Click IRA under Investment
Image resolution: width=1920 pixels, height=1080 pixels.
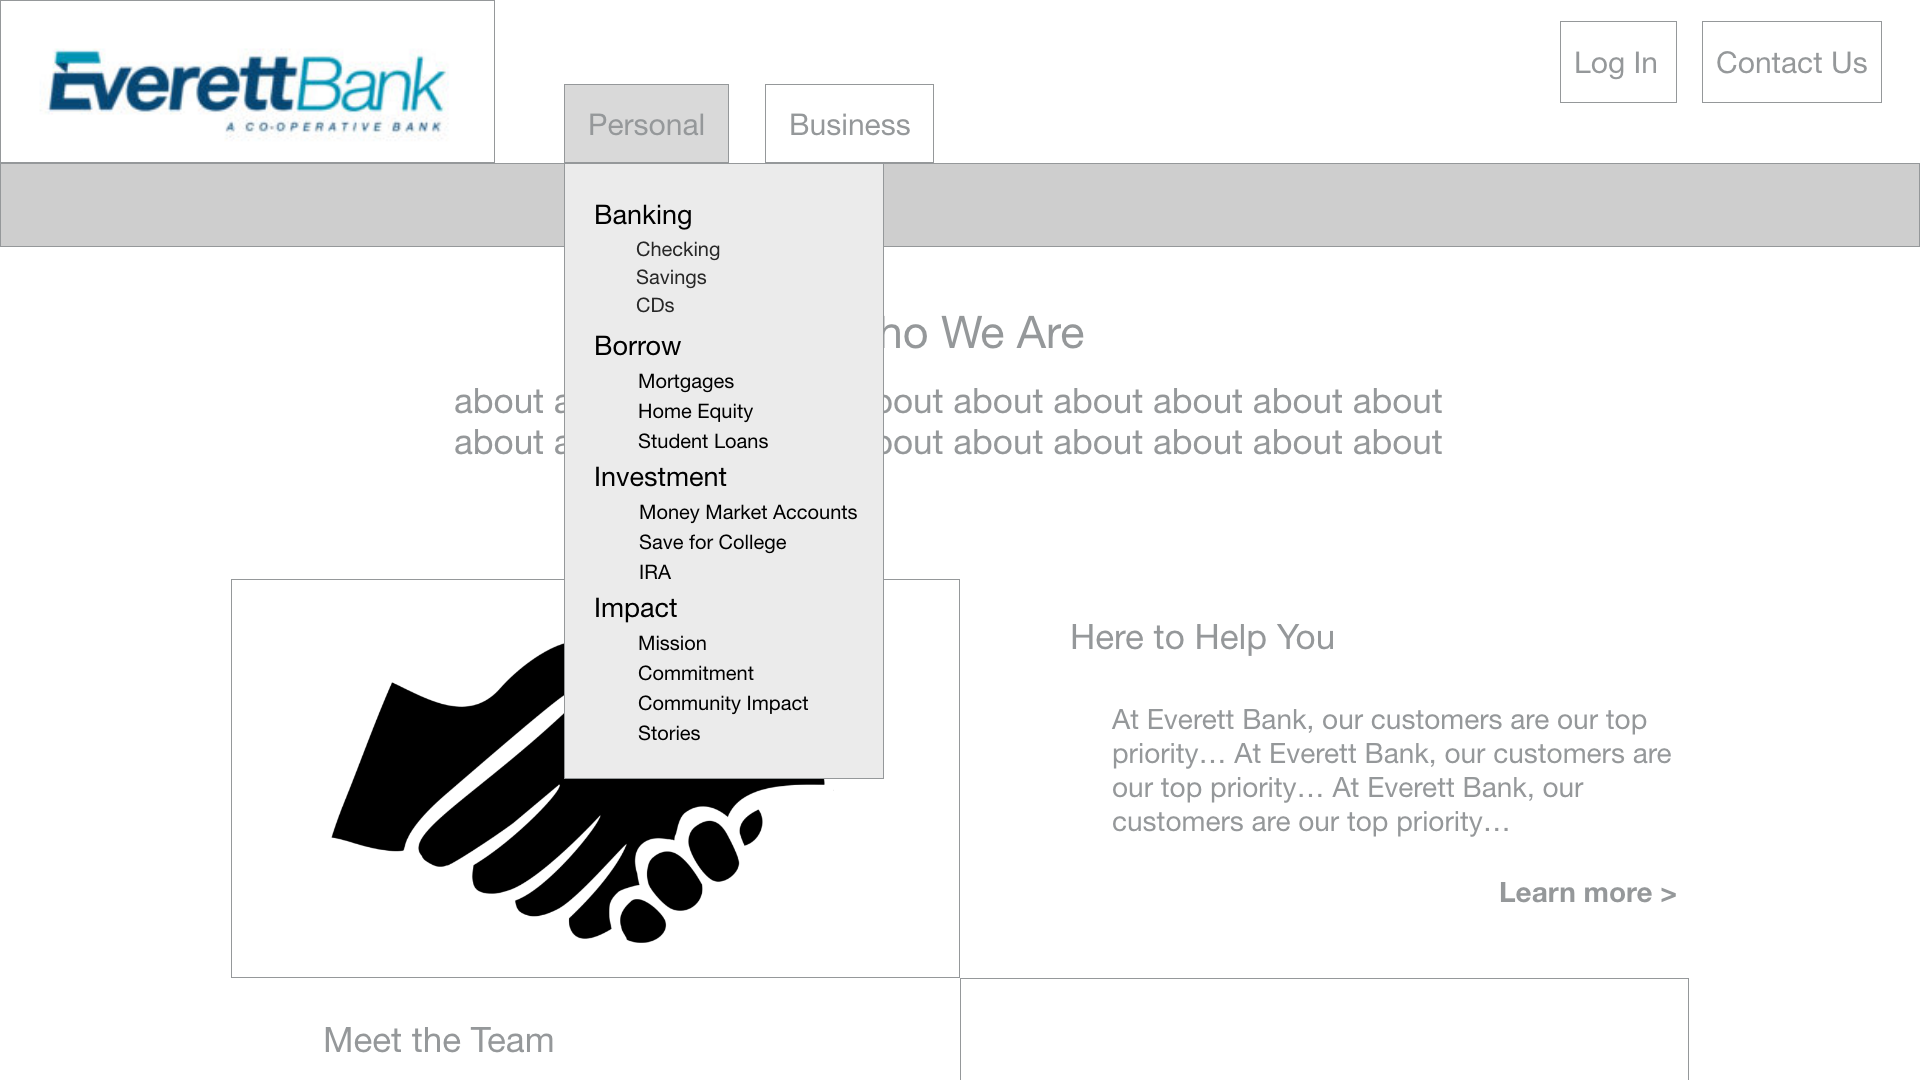(655, 572)
